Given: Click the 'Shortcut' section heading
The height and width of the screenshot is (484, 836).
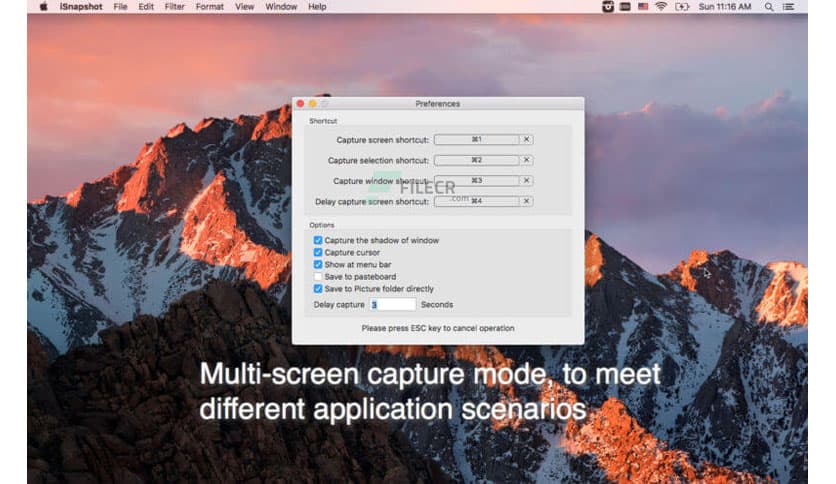Looking at the screenshot, I should (x=323, y=121).
